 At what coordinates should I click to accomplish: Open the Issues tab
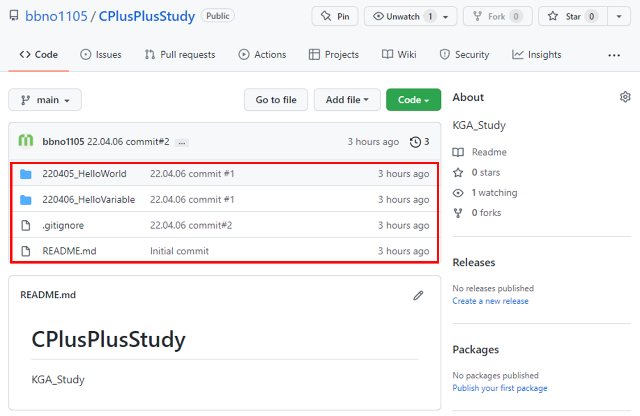[101, 55]
